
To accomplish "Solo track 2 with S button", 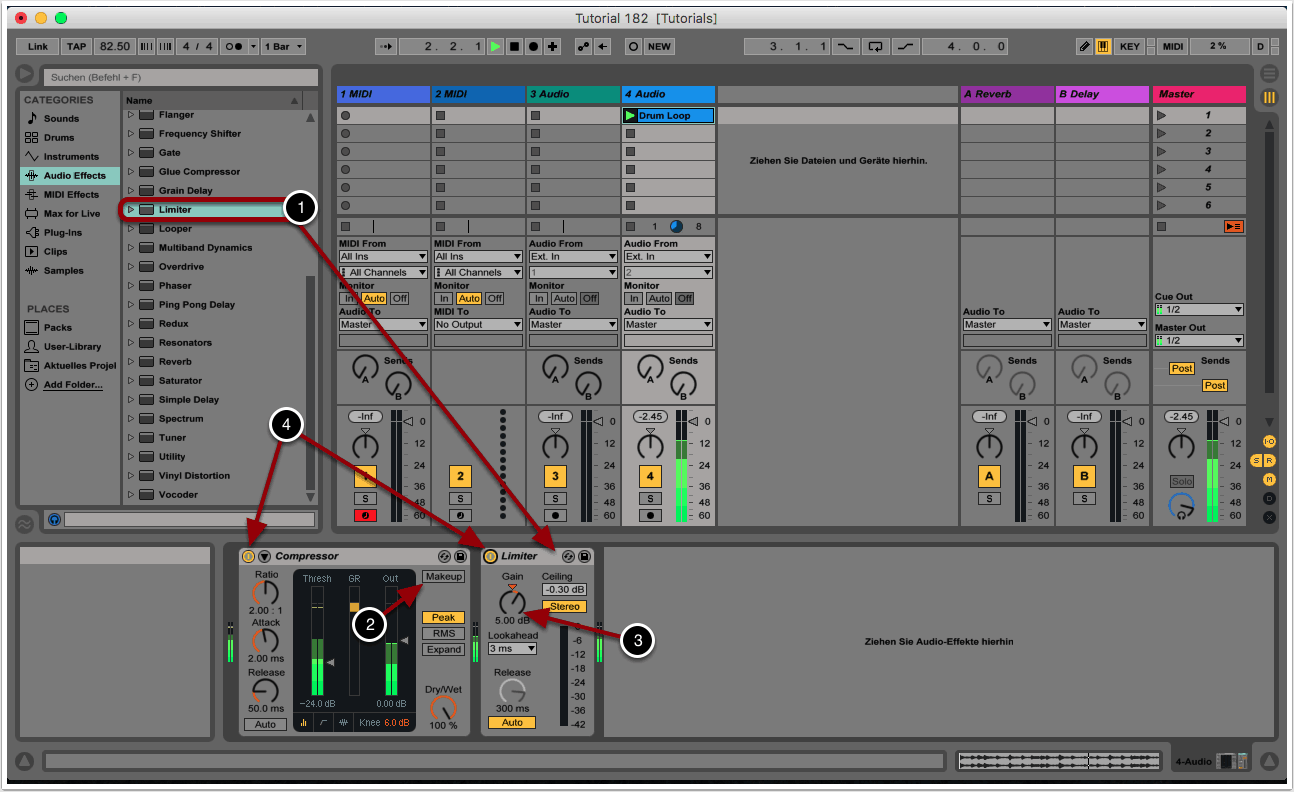I will tap(460, 498).
